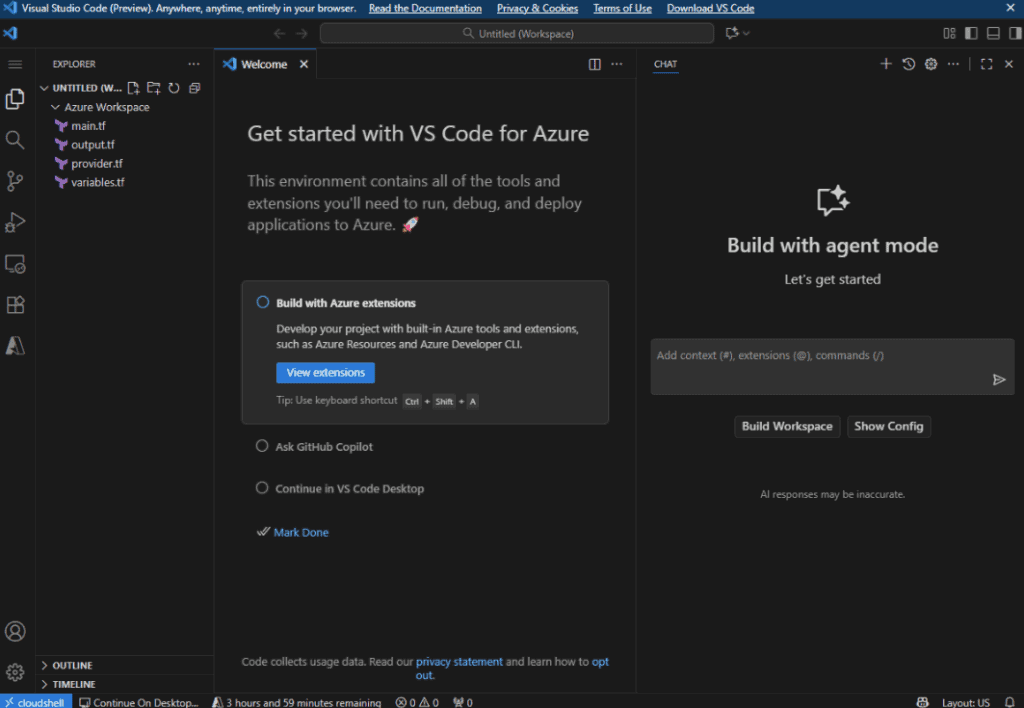This screenshot has width=1024, height=708.
Task: Collapse all folders in Explorer
Action: [195, 88]
